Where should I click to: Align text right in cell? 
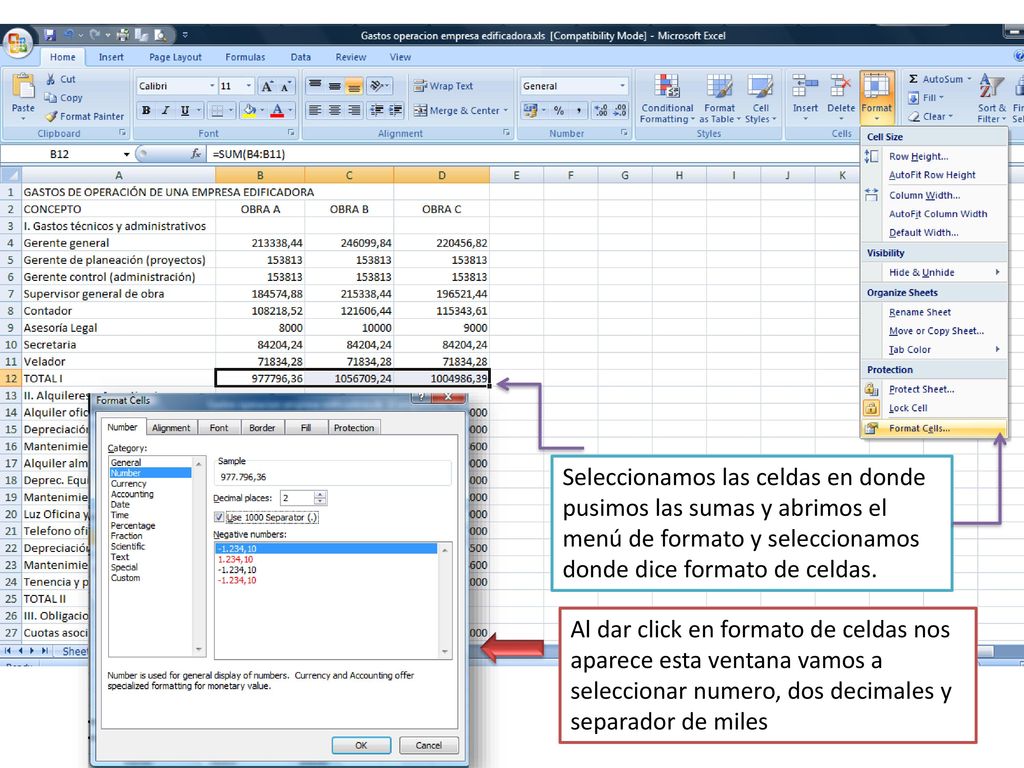pos(354,110)
